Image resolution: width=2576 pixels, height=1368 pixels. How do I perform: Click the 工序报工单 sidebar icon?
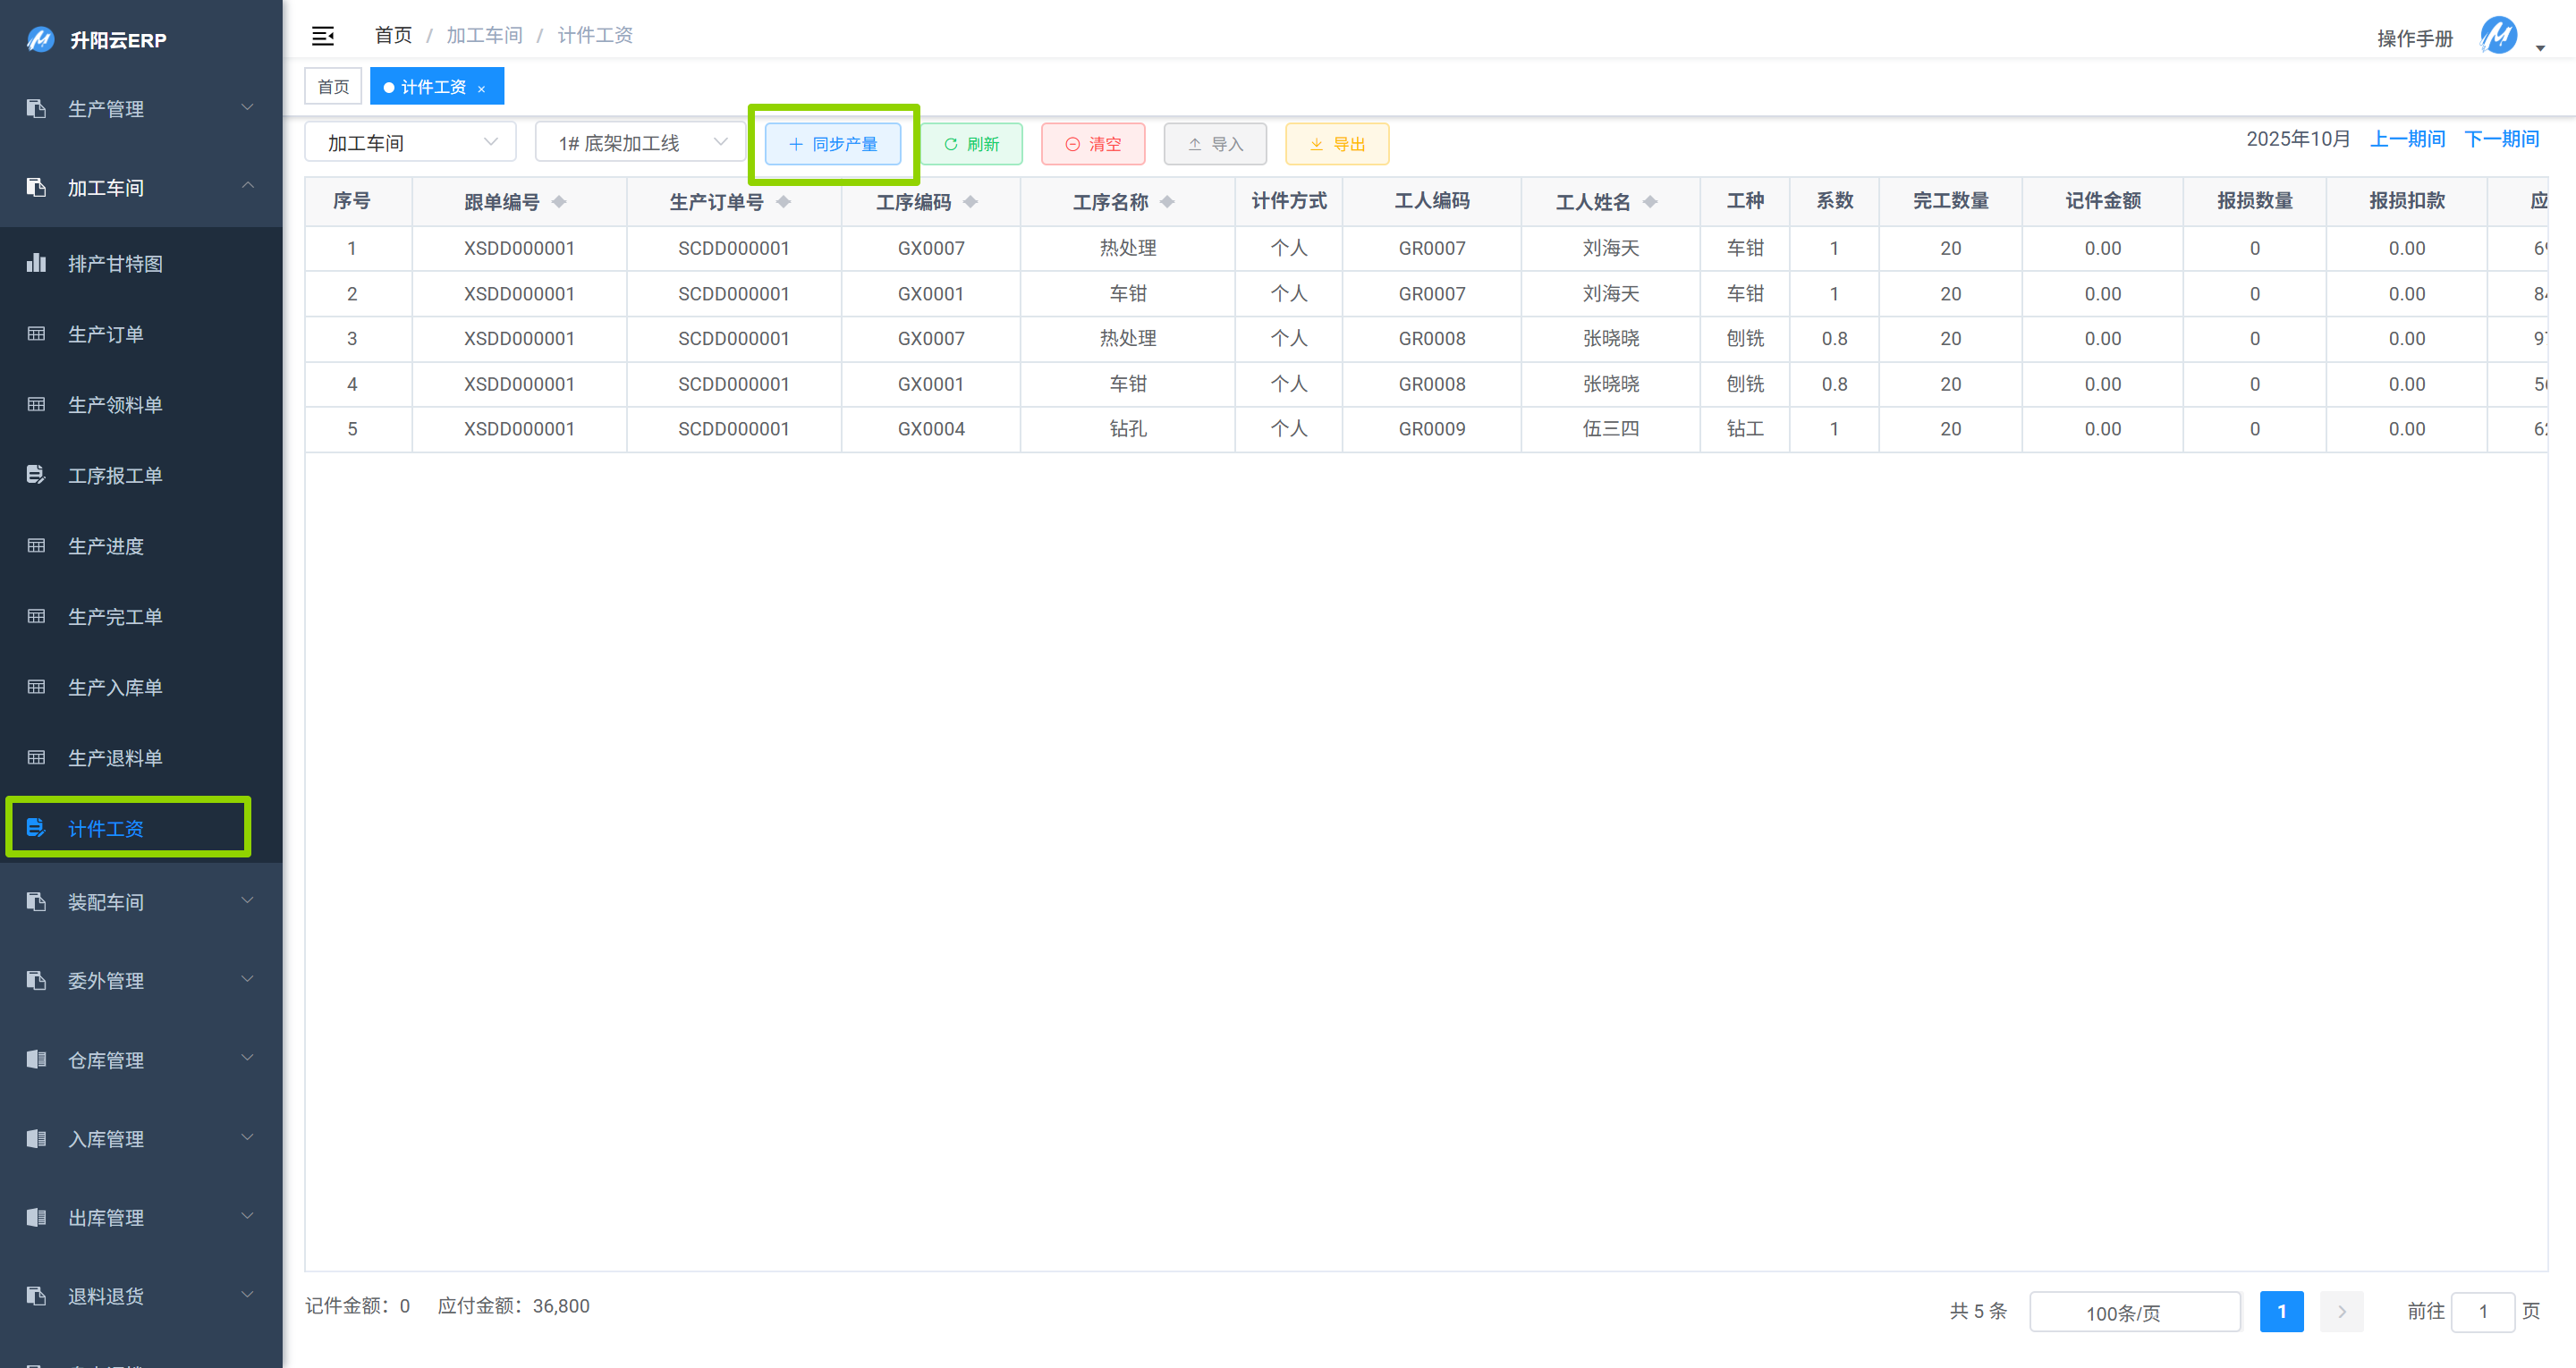[36, 475]
